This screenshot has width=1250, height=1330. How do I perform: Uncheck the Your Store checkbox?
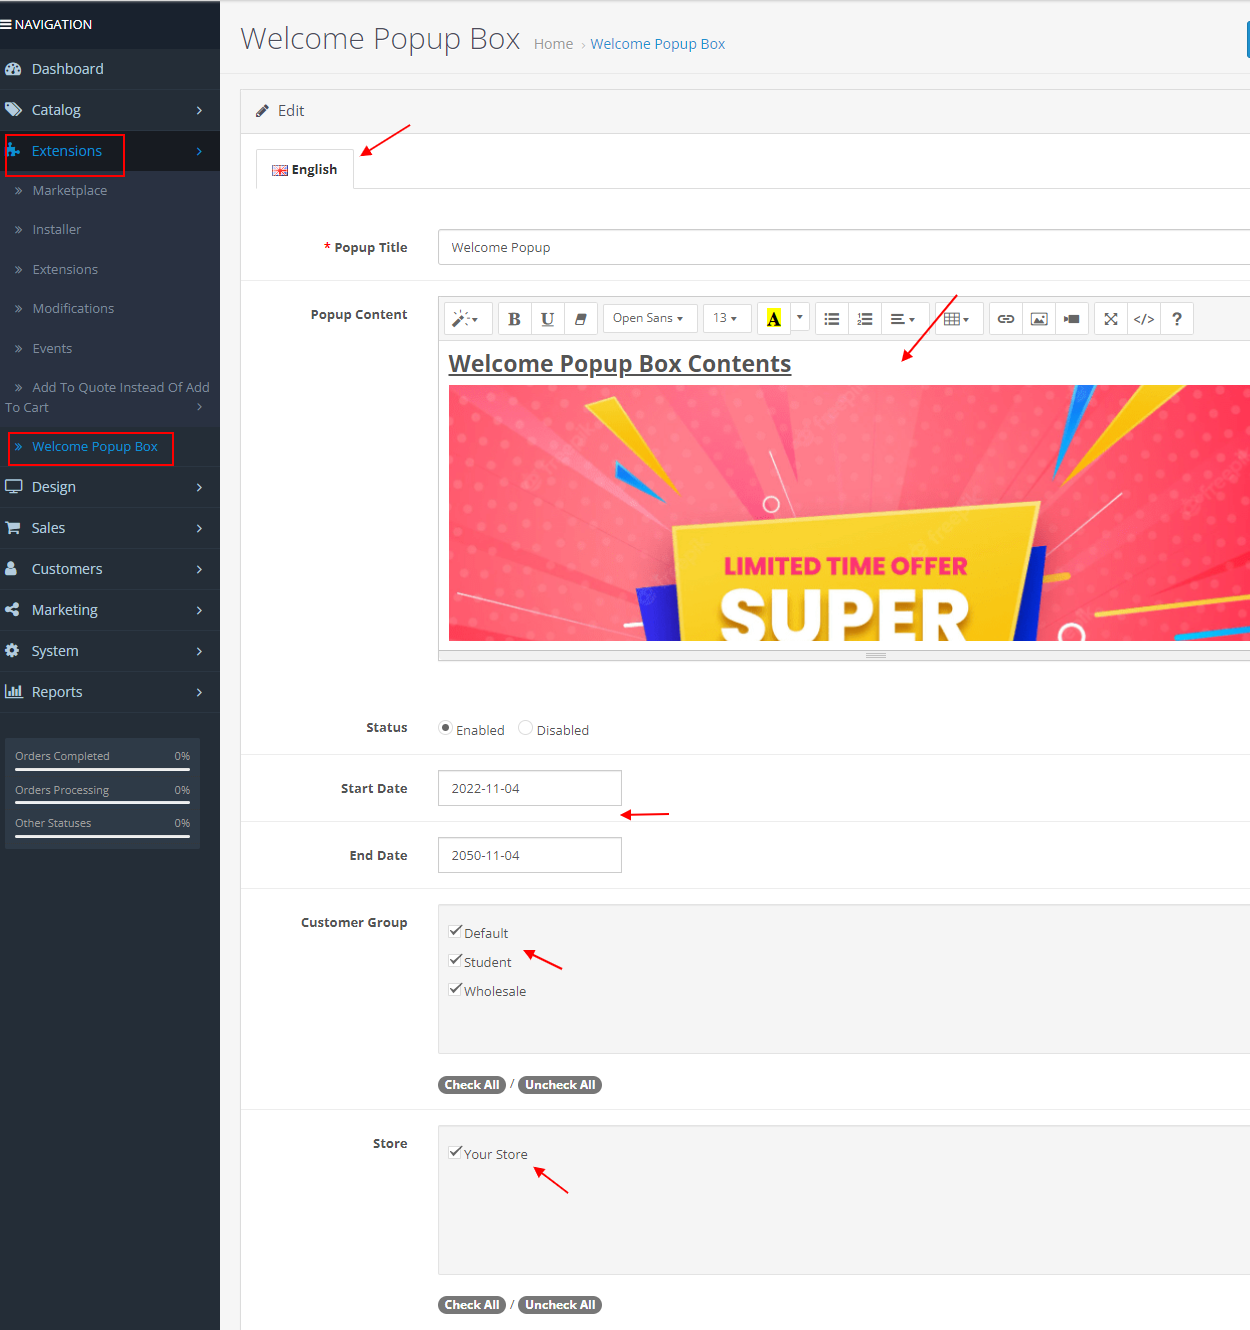pos(456,1151)
